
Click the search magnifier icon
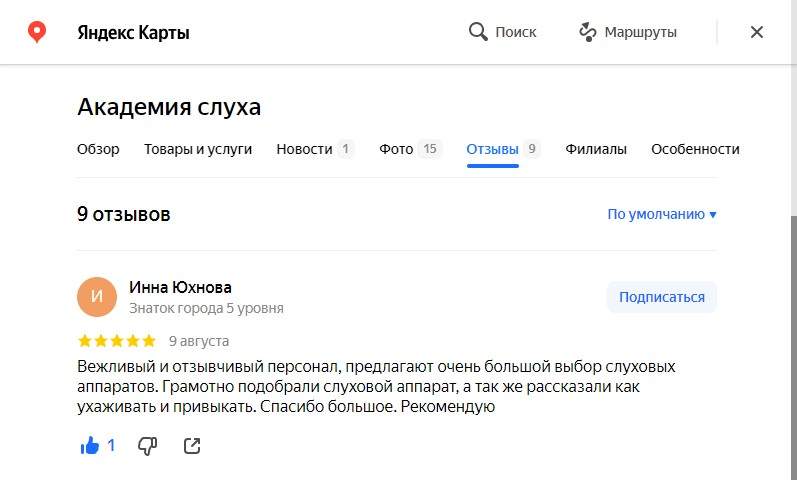click(x=478, y=32)
